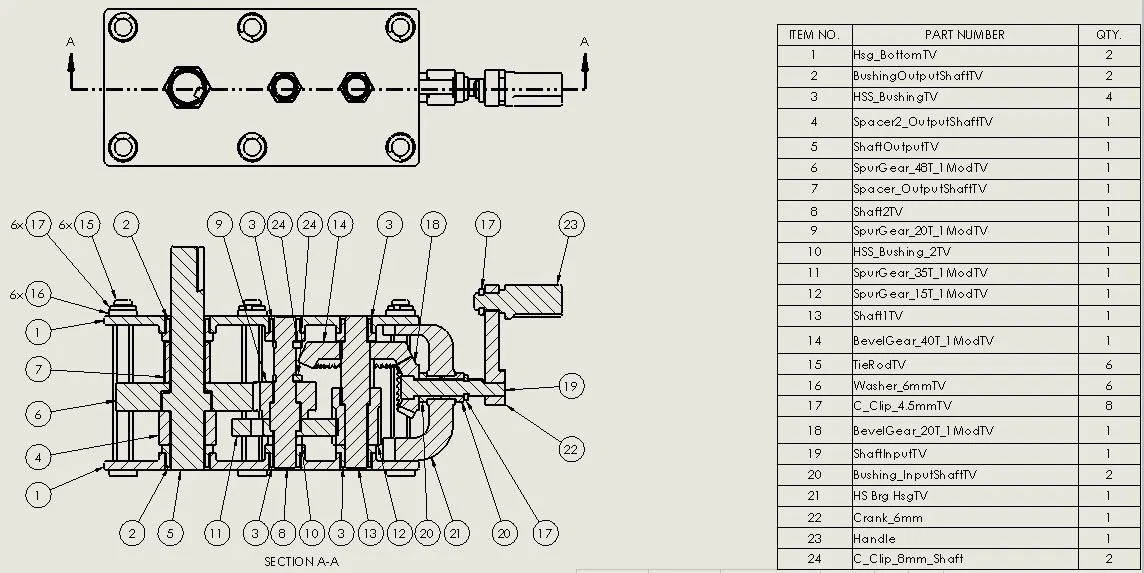Click balloon 10 below the section view

[x=312, y=534]
